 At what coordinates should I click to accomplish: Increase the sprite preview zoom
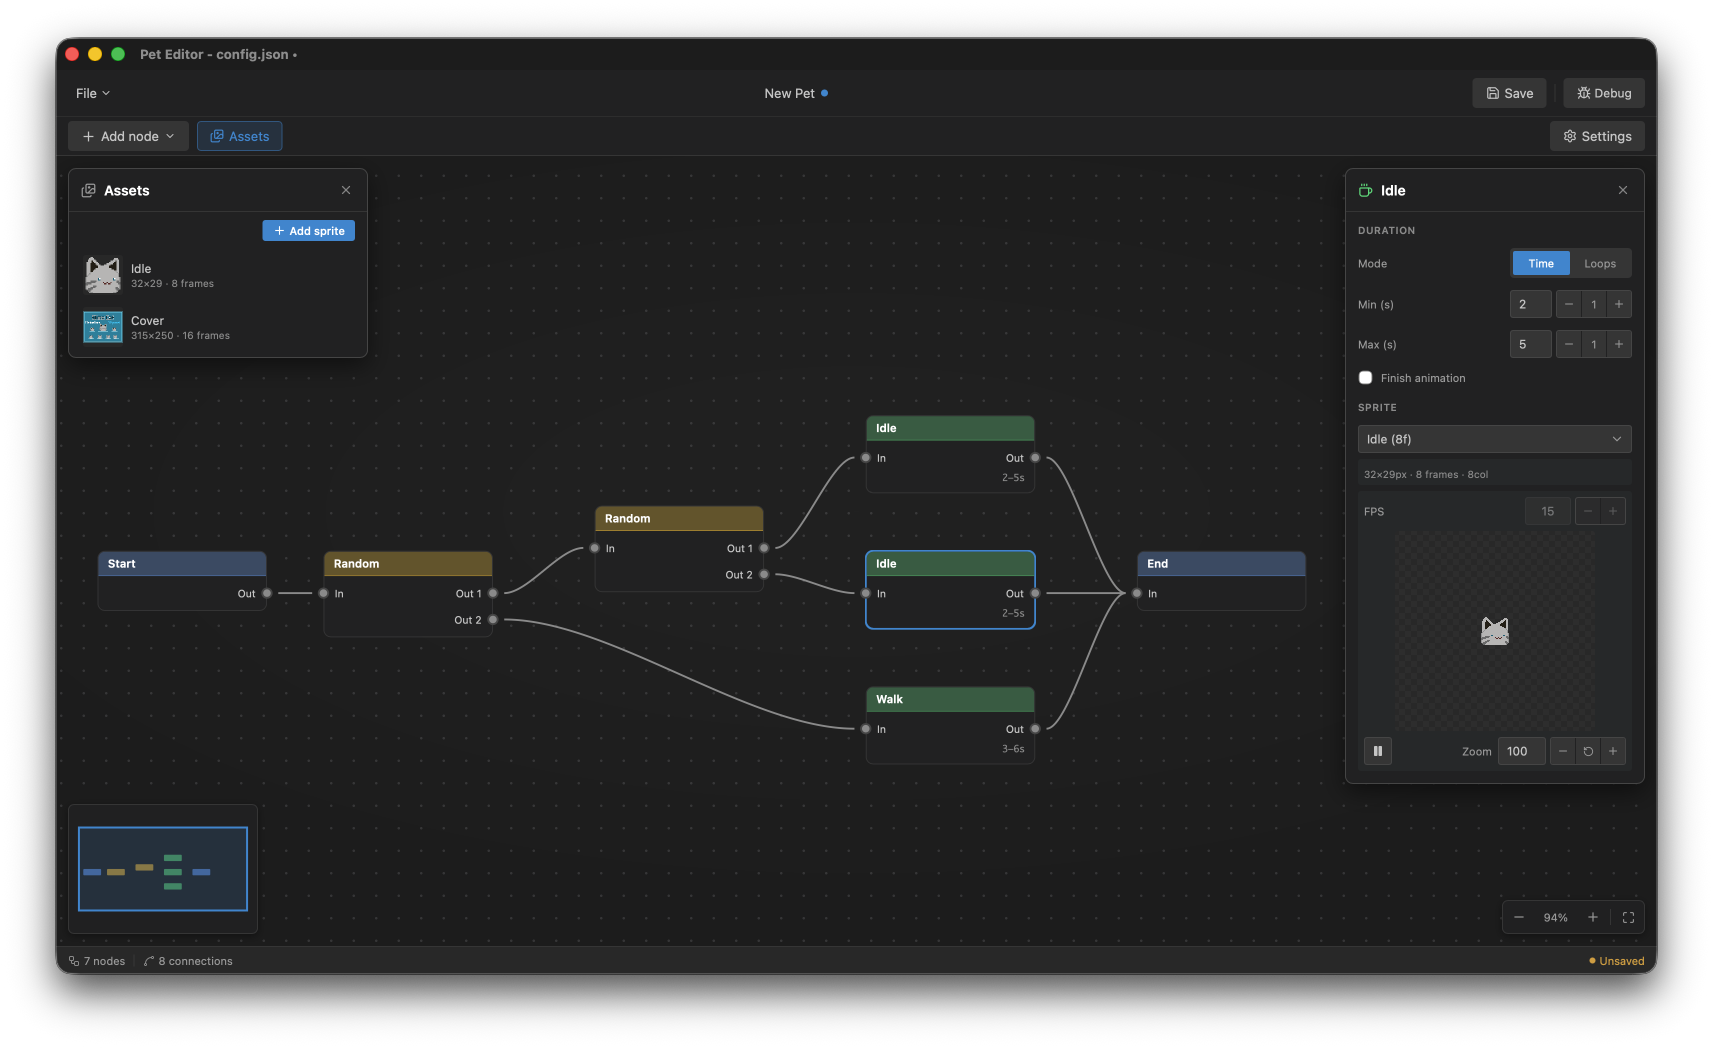pyautogui.click(x=1612, y=751)
